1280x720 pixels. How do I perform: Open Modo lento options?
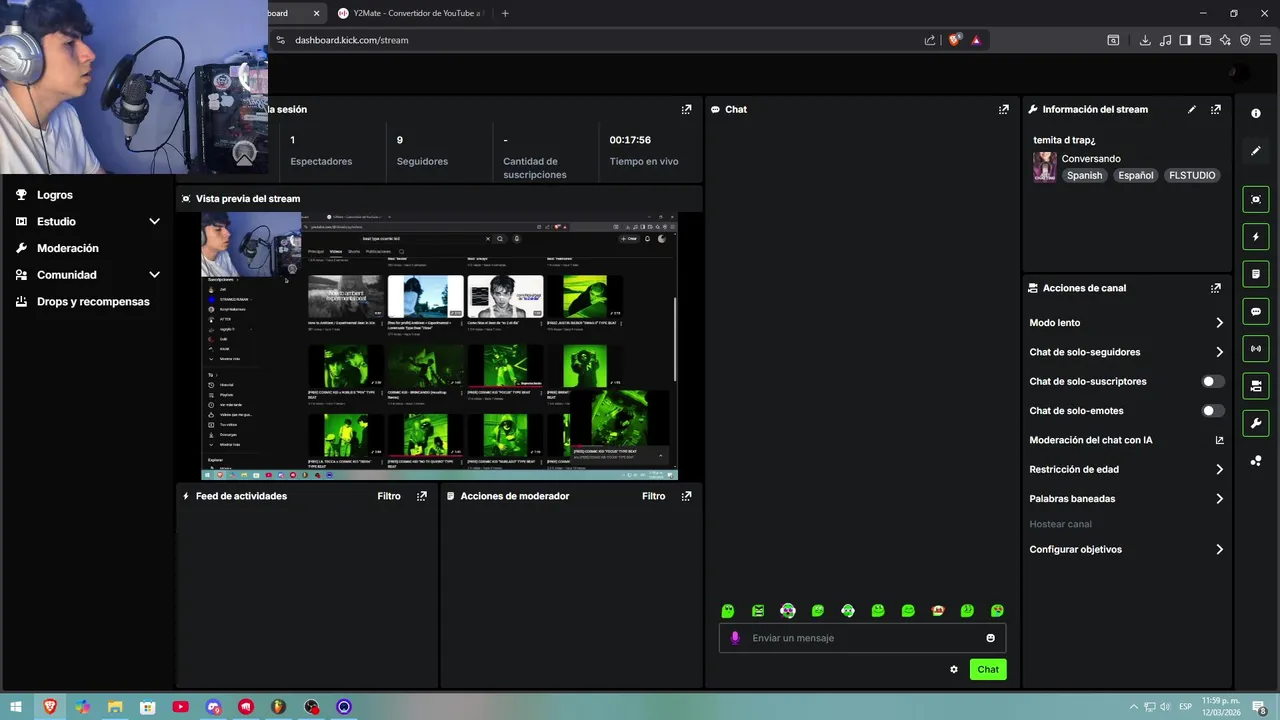coord(1126,323)
